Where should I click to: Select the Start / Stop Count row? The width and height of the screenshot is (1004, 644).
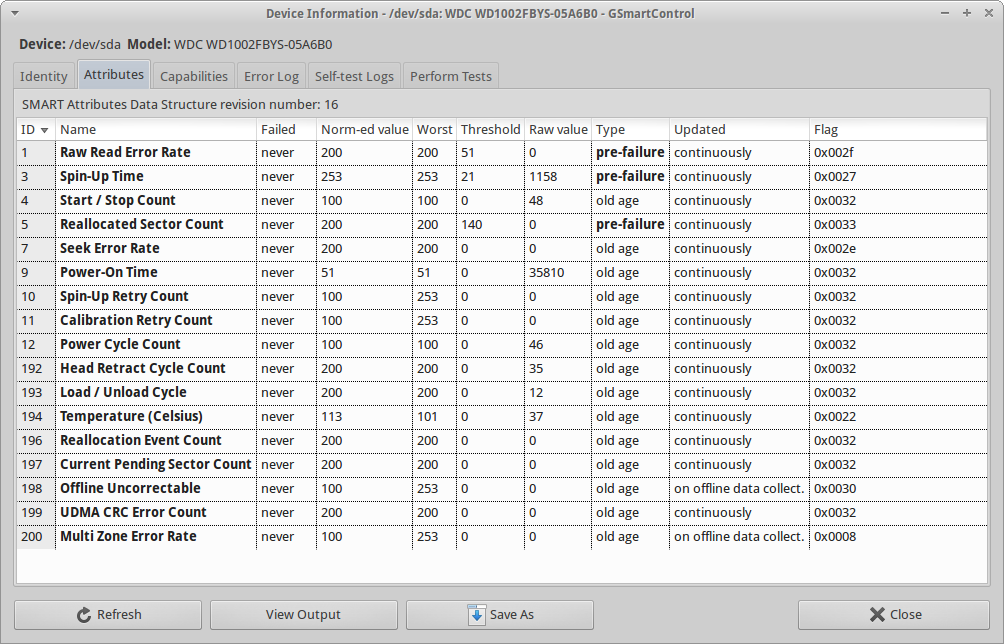(502, 200)
